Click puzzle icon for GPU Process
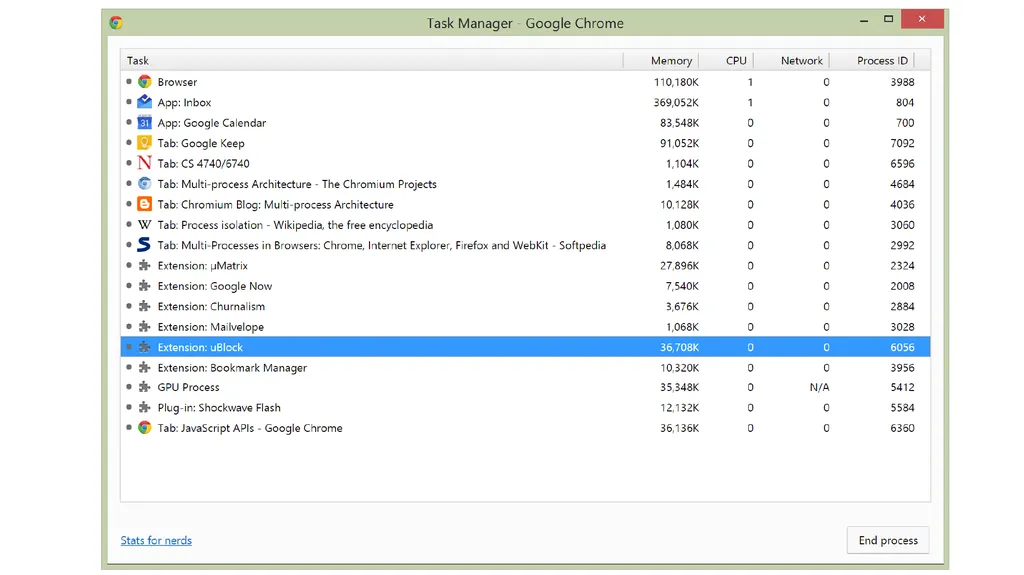This screenshot has height=575, width=1024. point(144,387)
